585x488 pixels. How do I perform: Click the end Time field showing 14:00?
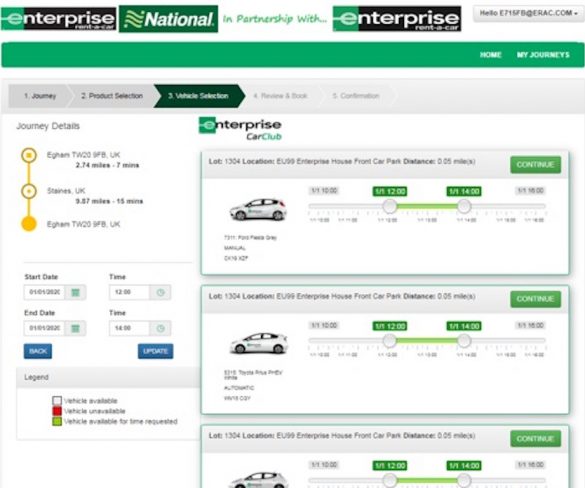(x=129, y=328)
